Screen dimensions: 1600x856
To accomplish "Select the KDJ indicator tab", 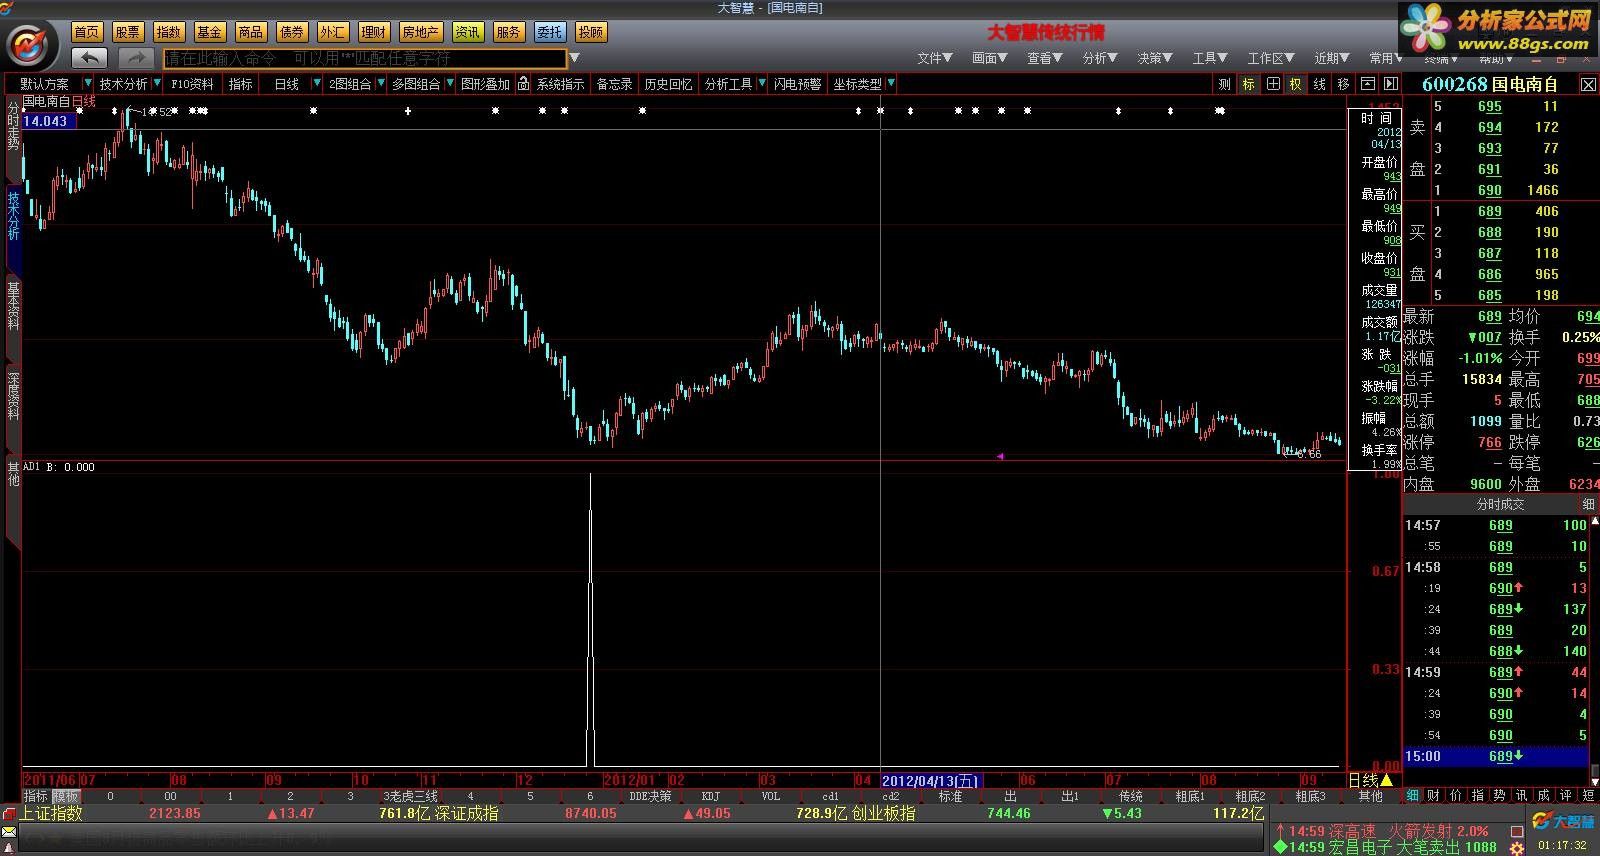I will click(710, 796).
